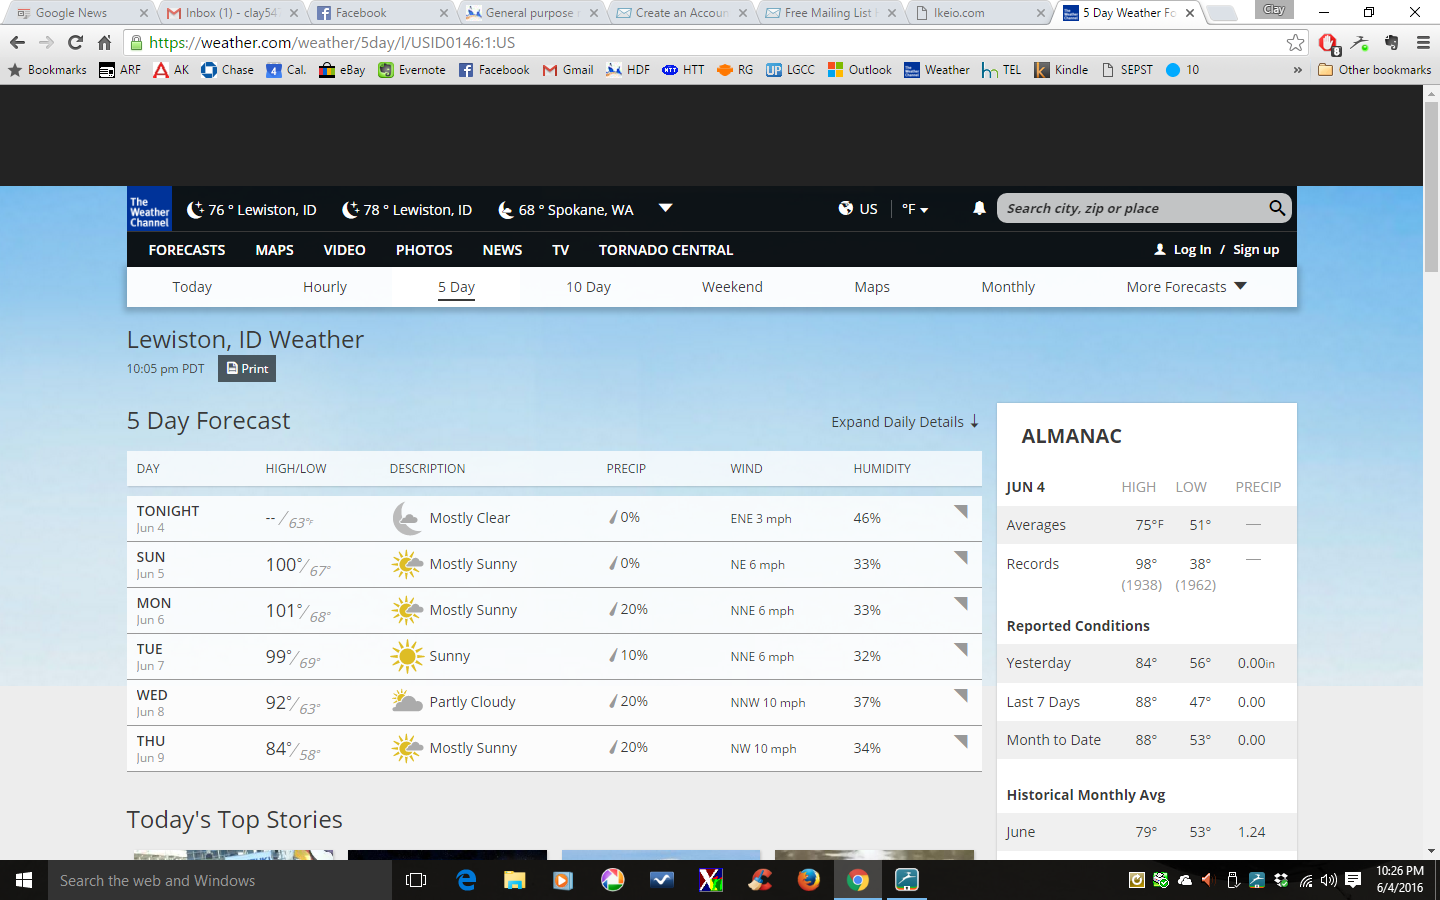Switch to the 10 Day forecast tab
Viewport: 1440px width, 900px height.
tap(588, 287)
